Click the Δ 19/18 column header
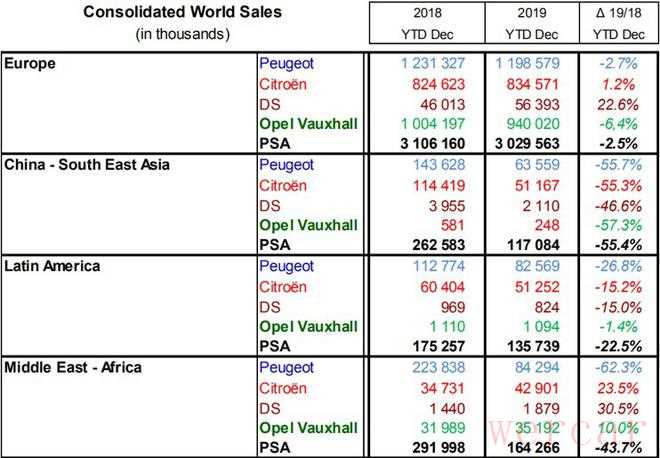The image size is (660, 458). point(623,22)
